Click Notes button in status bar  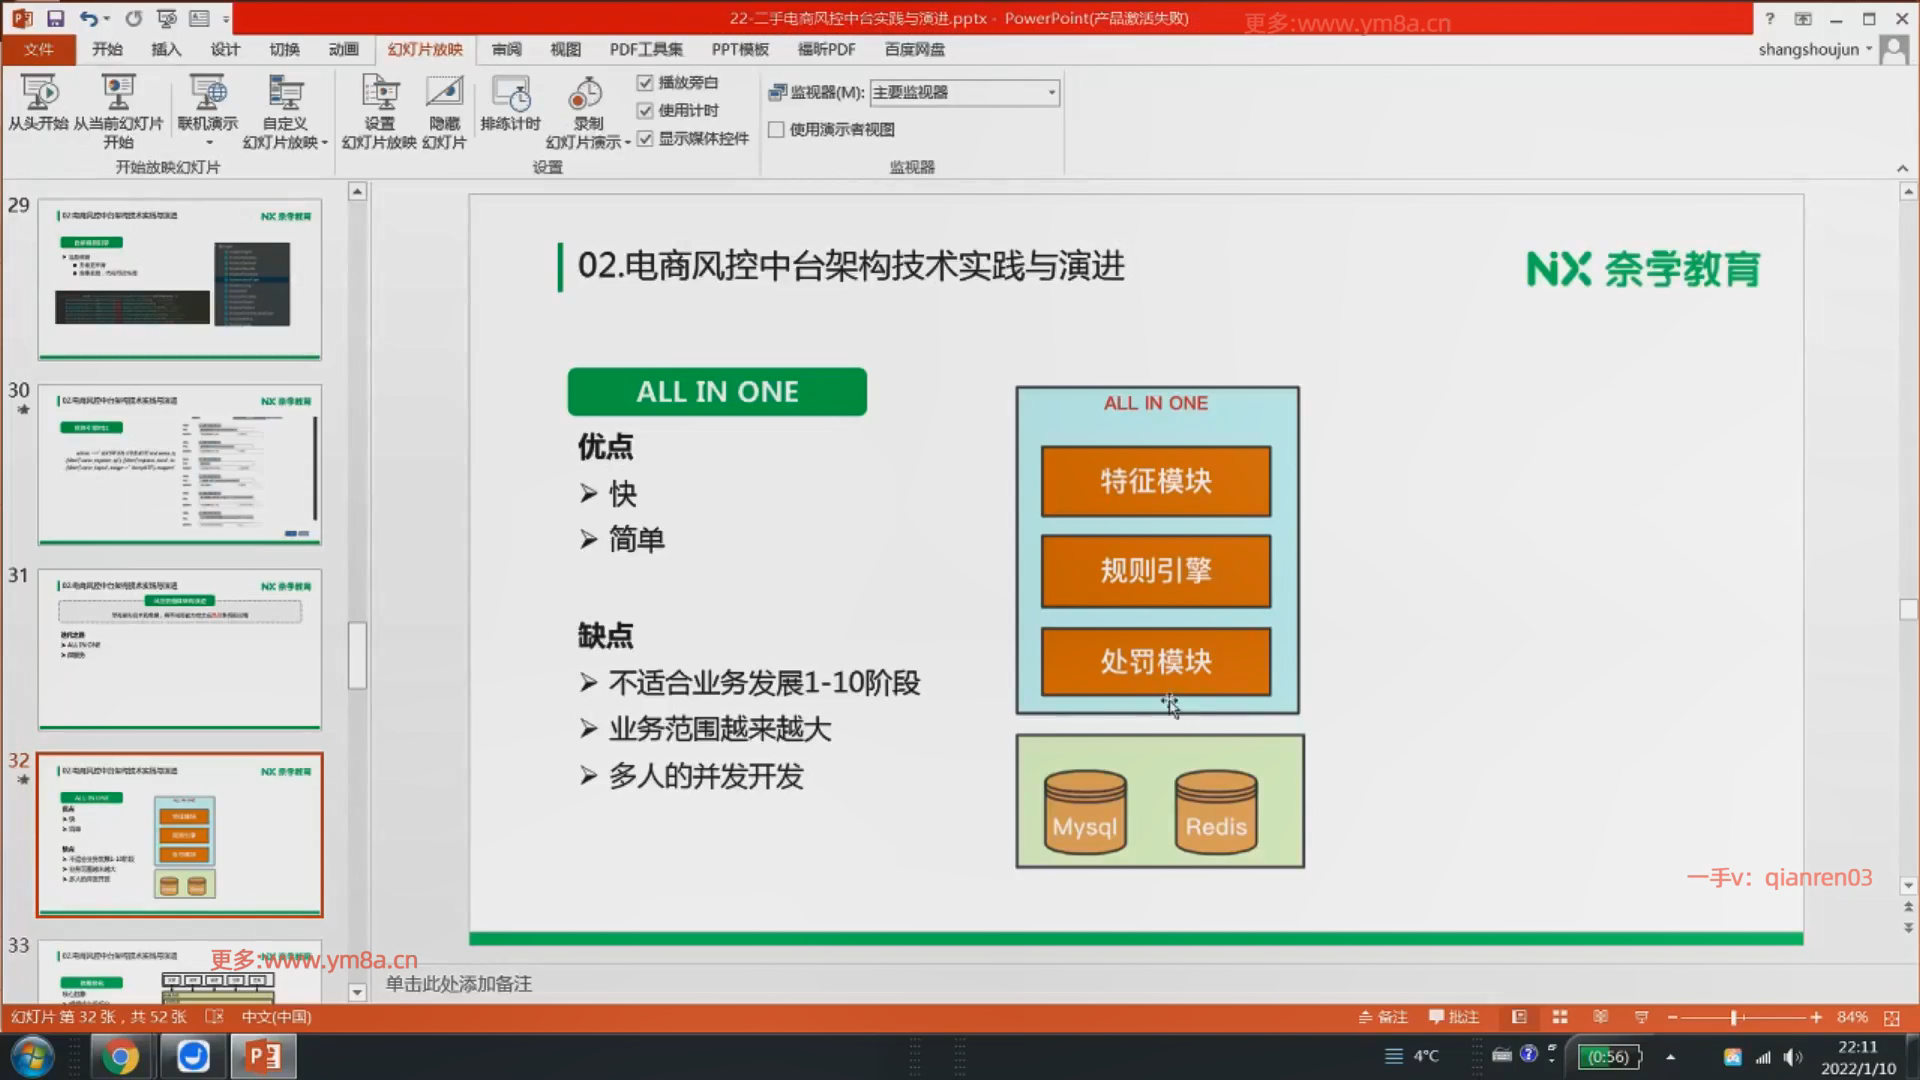pyautogui.click(x=1383, y=1017)
